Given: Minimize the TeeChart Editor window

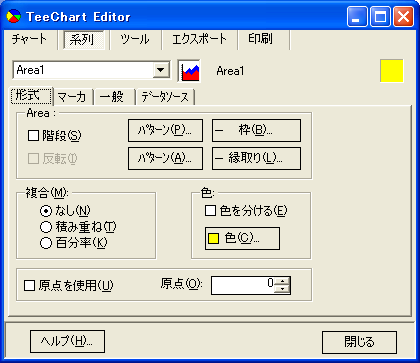Looking at the screenshot, I should [357, 17].
